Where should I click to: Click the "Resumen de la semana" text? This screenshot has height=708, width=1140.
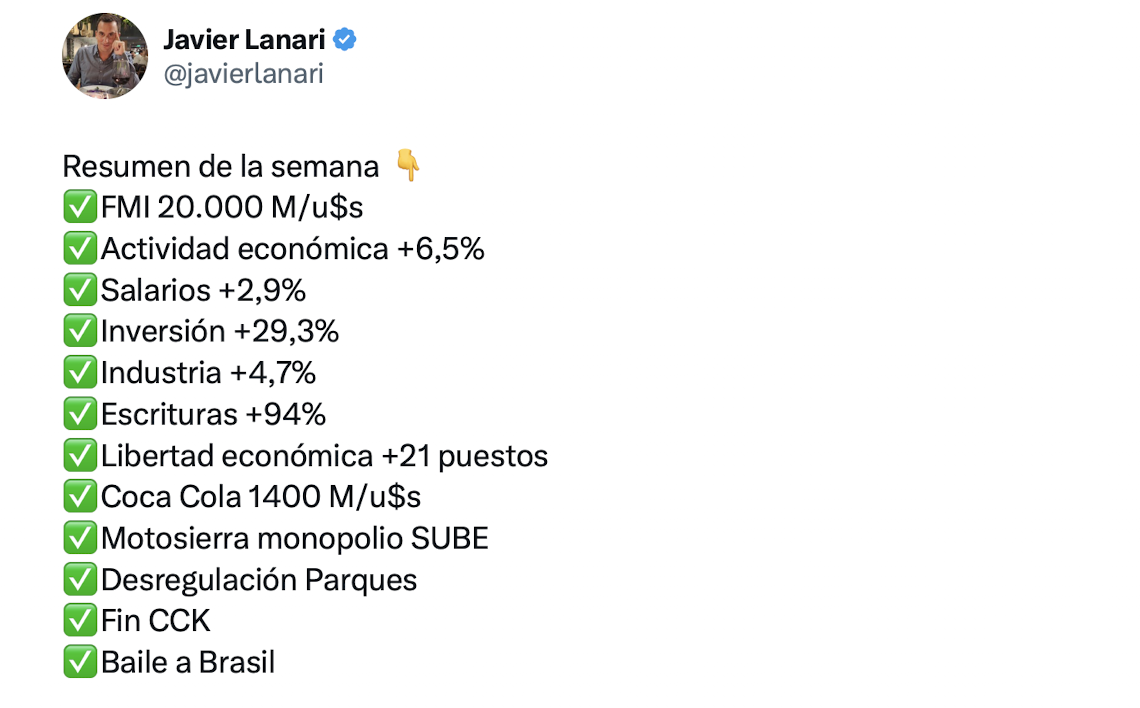pos(221,166)
